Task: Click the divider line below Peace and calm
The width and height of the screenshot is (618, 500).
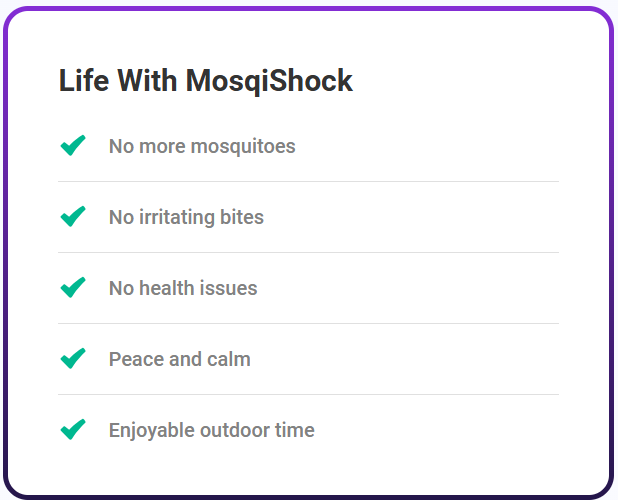Action: [308, 395]
